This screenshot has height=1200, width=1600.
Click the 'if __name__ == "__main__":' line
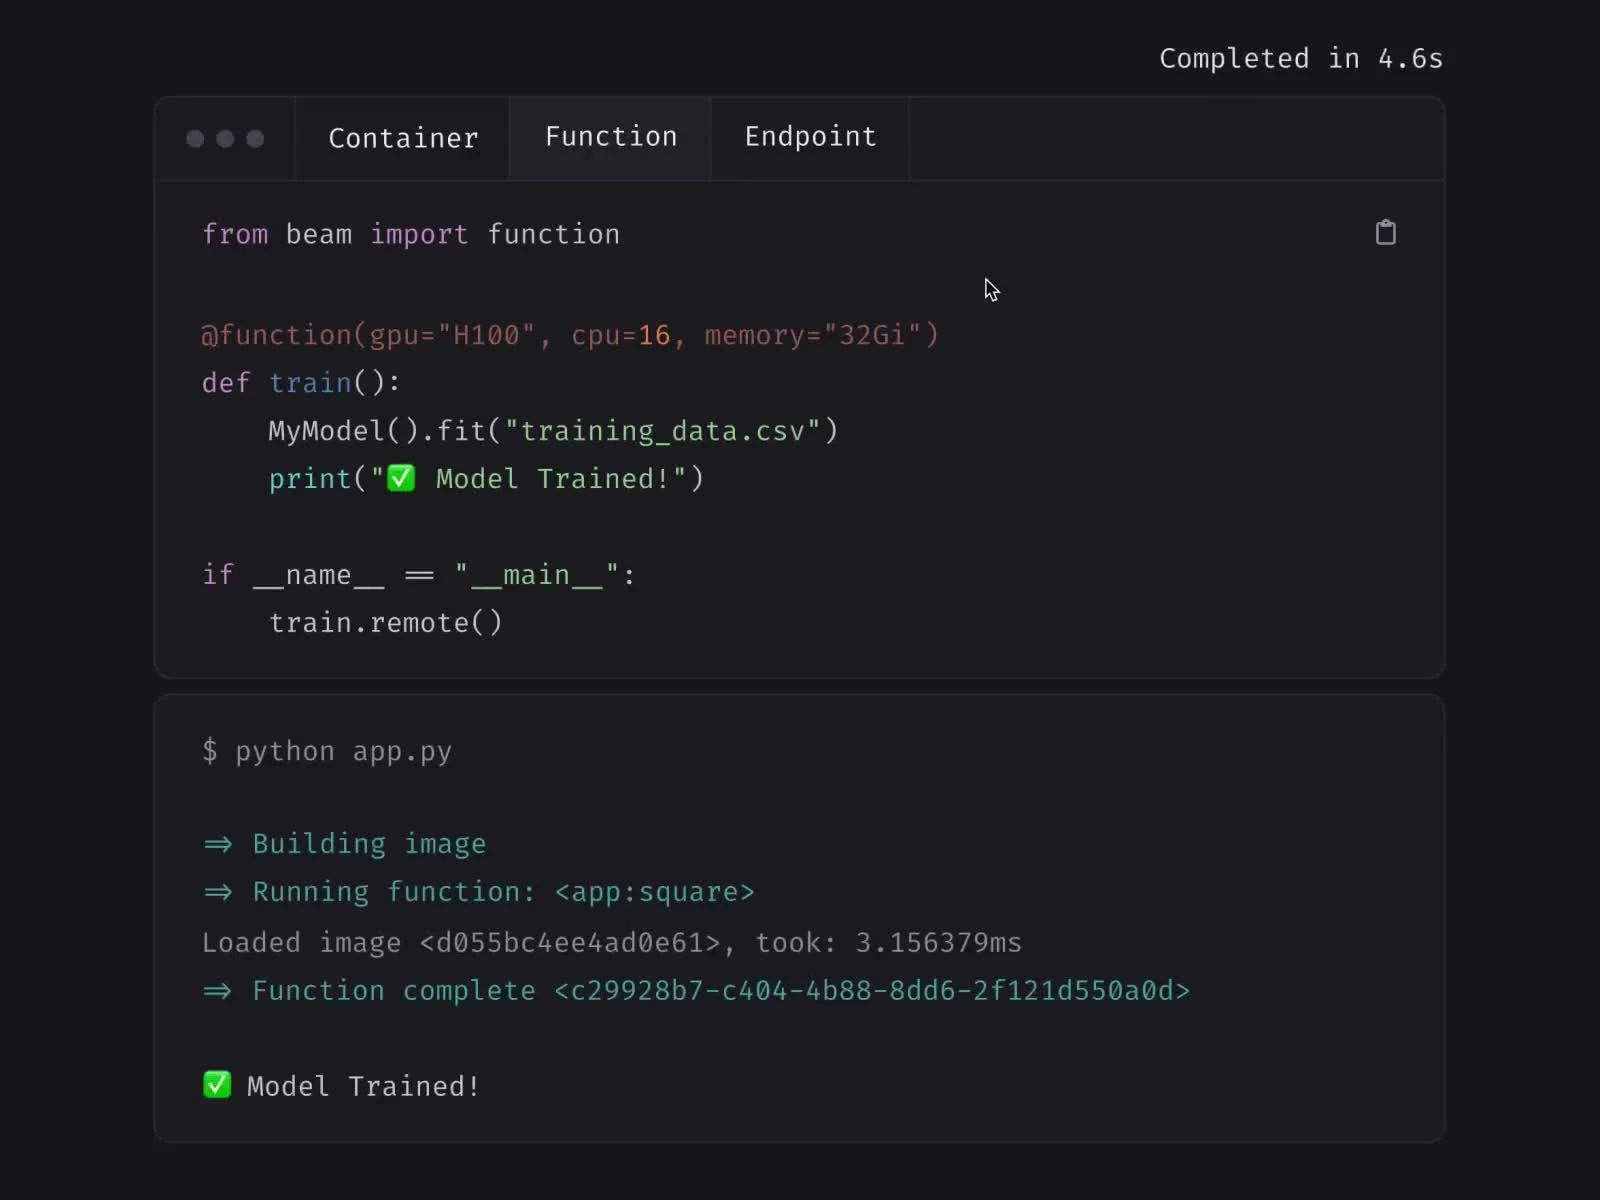point(418,575)
